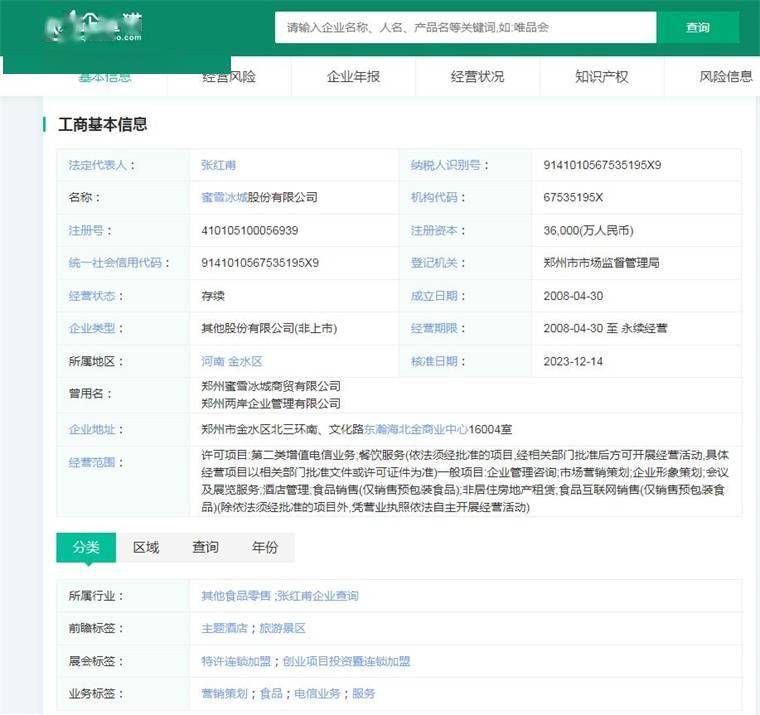760x715 pixels.
Task: Open the 张红甫企业查询 link
Action: tap(317, 596)
